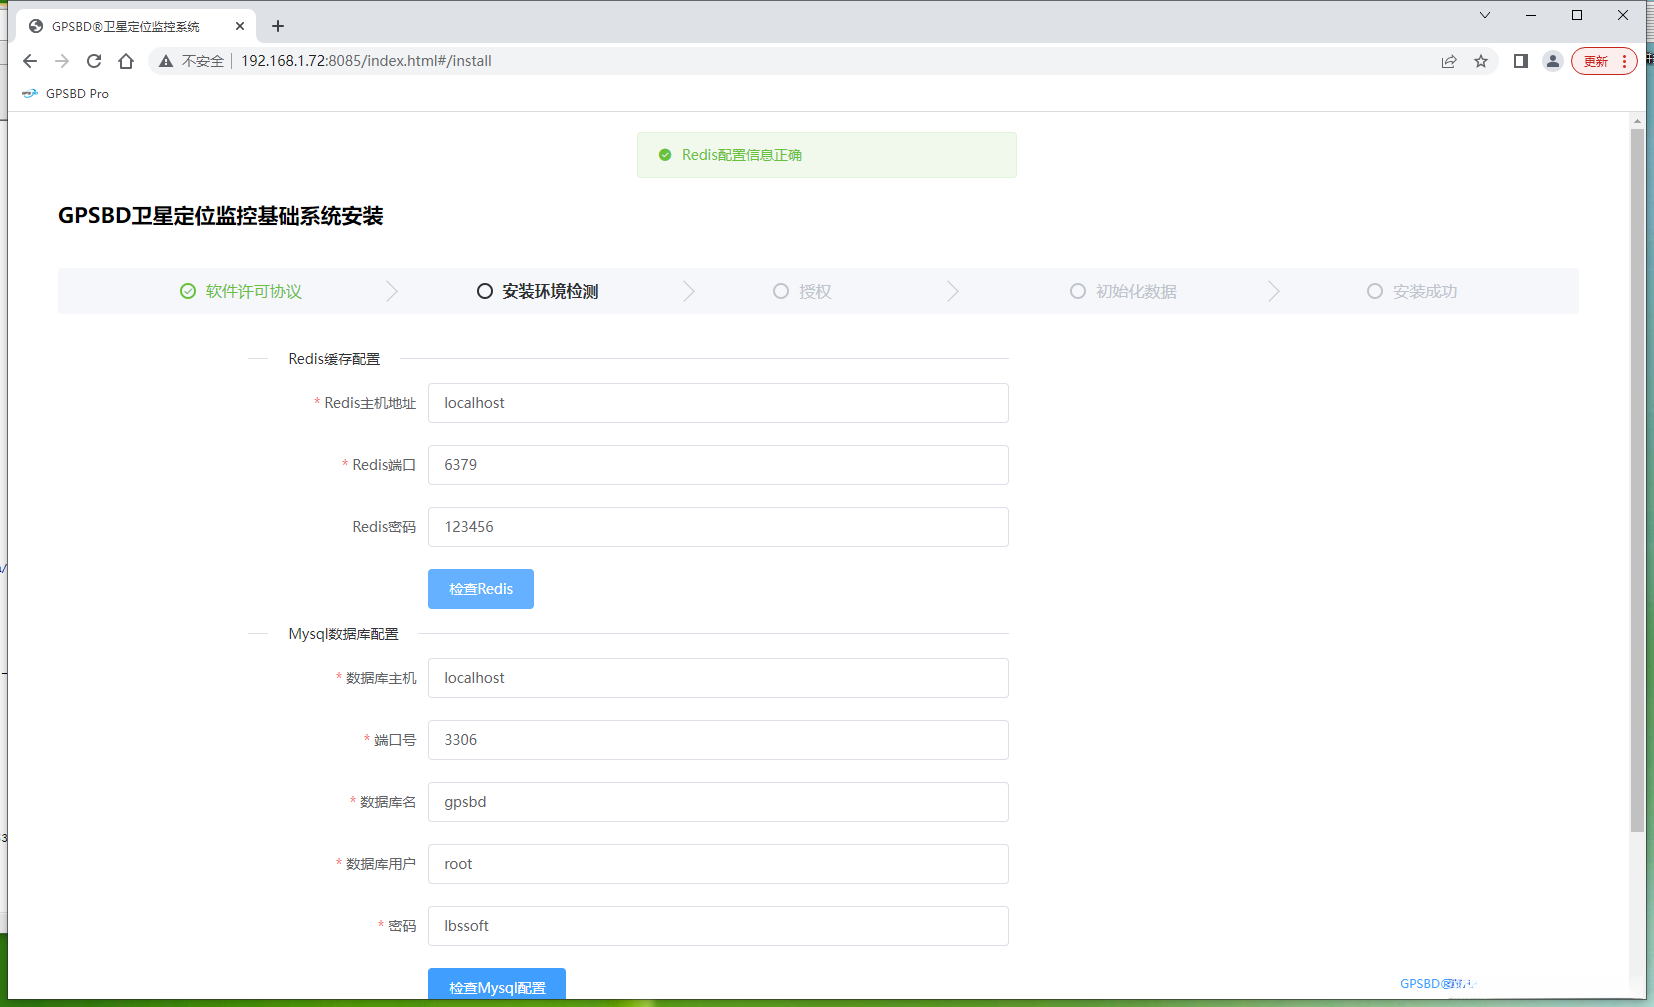Close the GPSBD卫星定位监控系统 tab
The height and width of the screenshot is (1007, 1654).
[240, 26]
